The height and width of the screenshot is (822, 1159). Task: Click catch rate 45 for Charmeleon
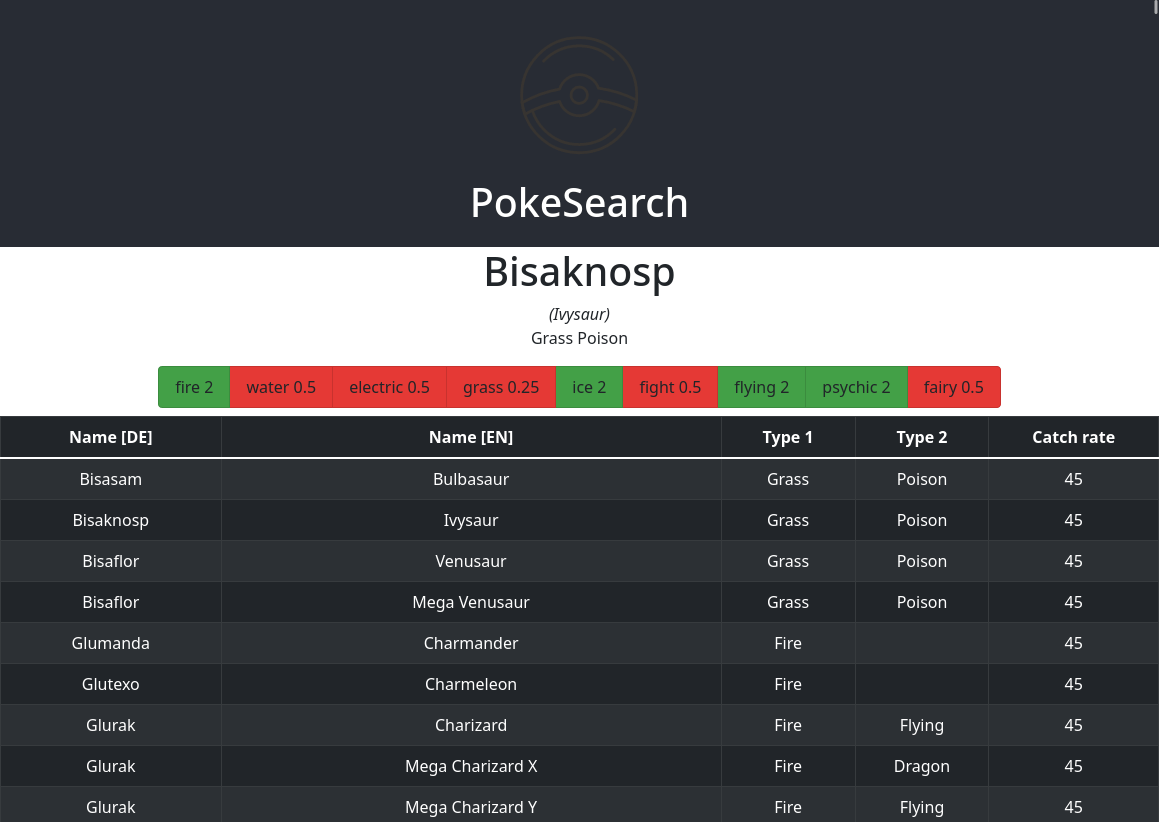tap(1073, 685)
